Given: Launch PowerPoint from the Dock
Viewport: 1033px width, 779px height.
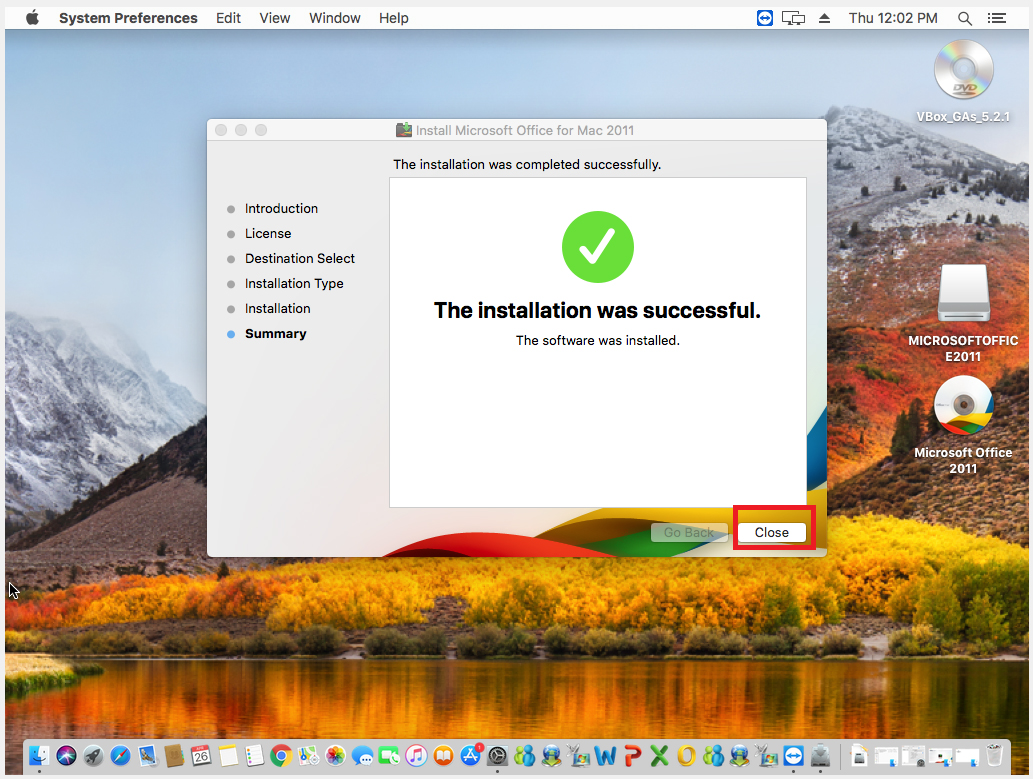Looking at the screenshot, I should [x=632, y=756].
